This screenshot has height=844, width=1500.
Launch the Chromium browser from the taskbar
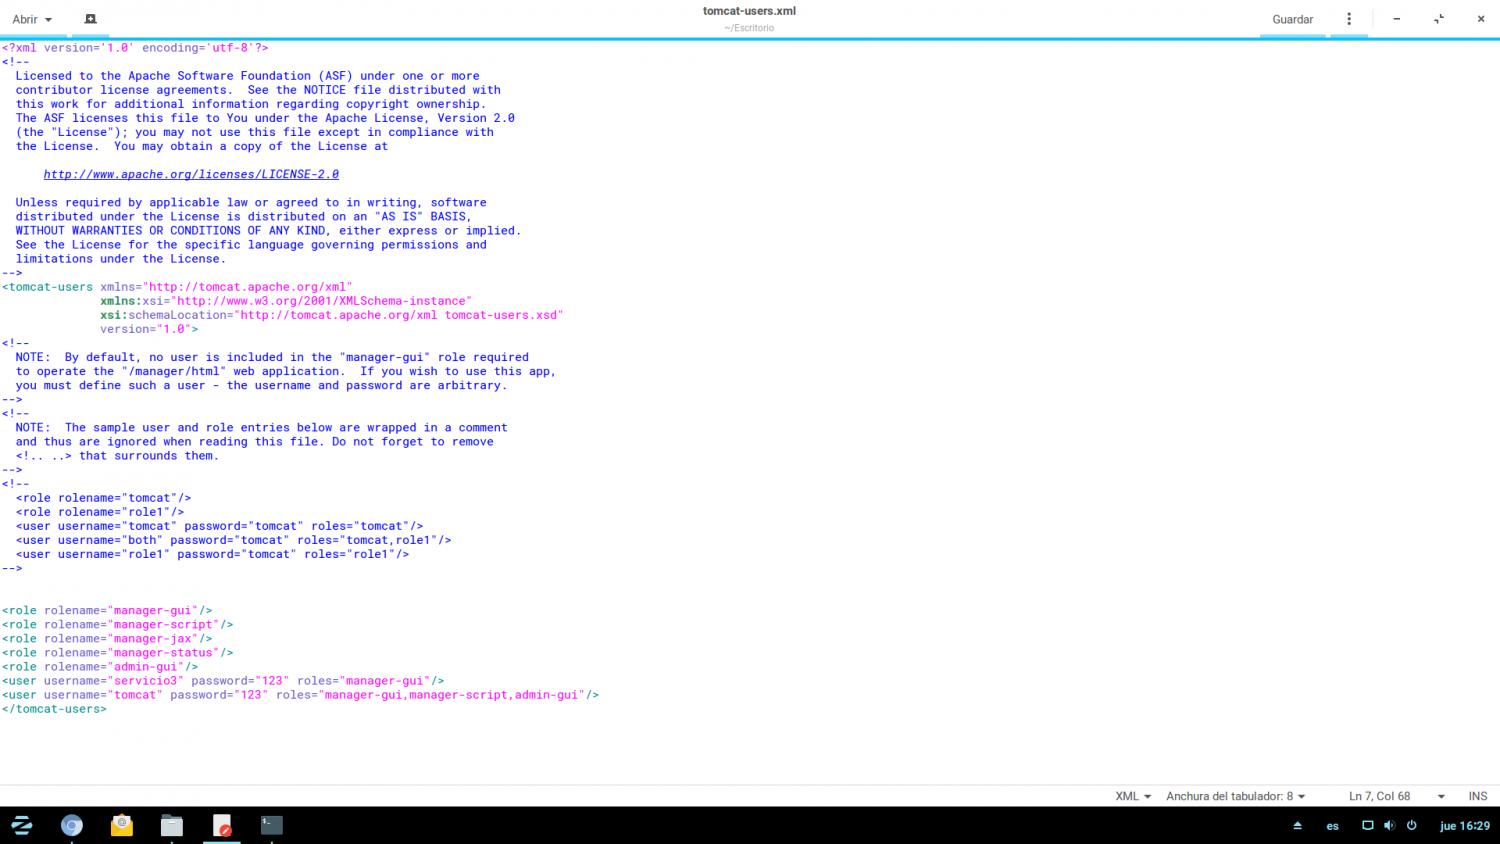point(72,825)
